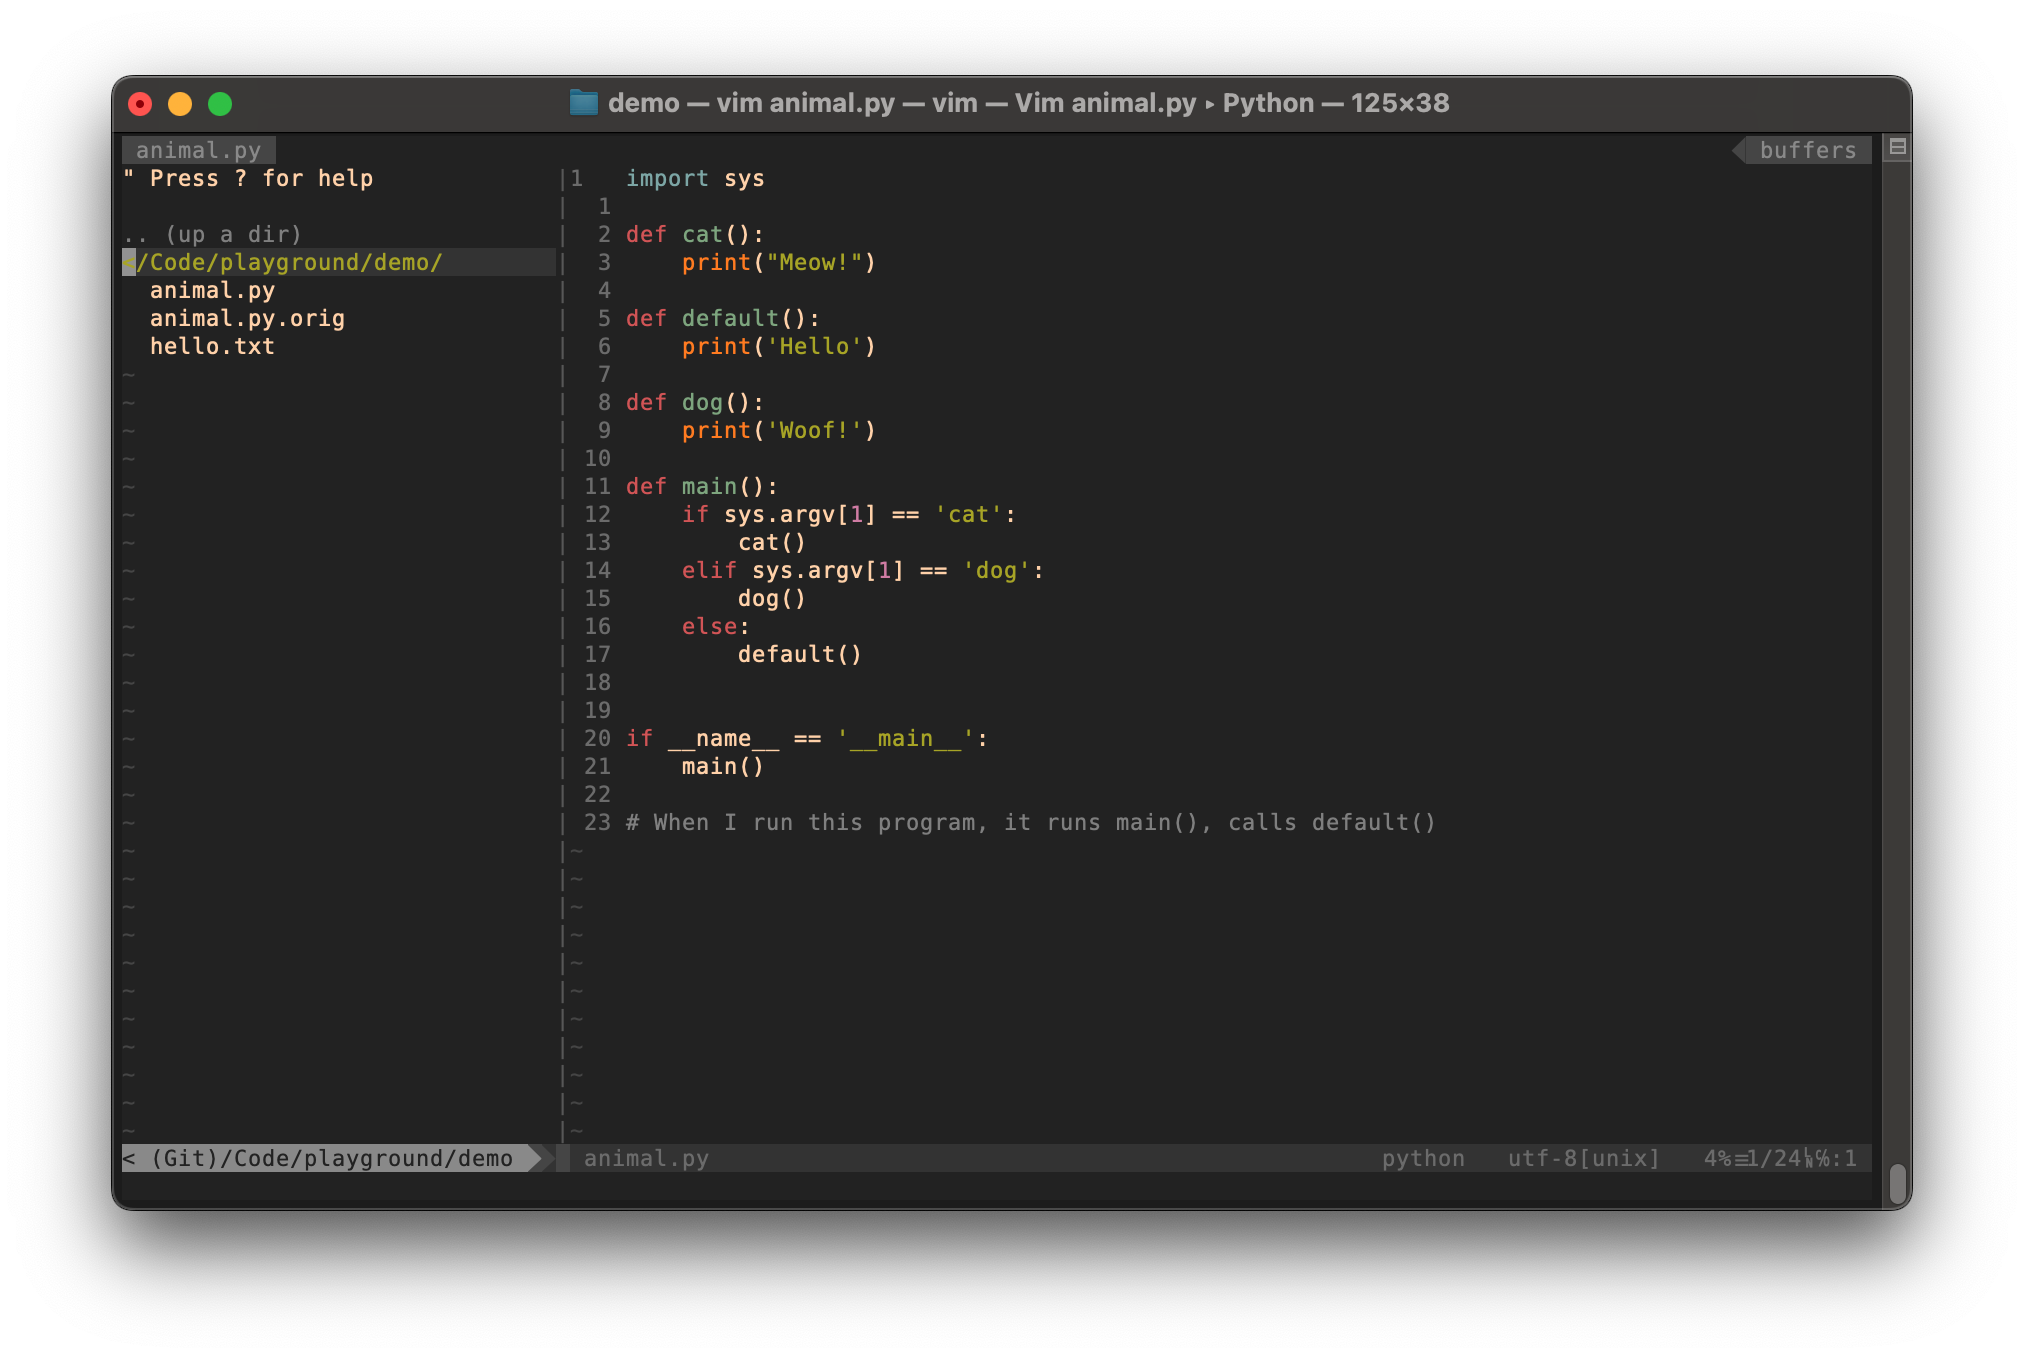The height and width of the screenshot is (1358, 2024).
Task: Click the 'def main():' line
Action: (702, 486)
